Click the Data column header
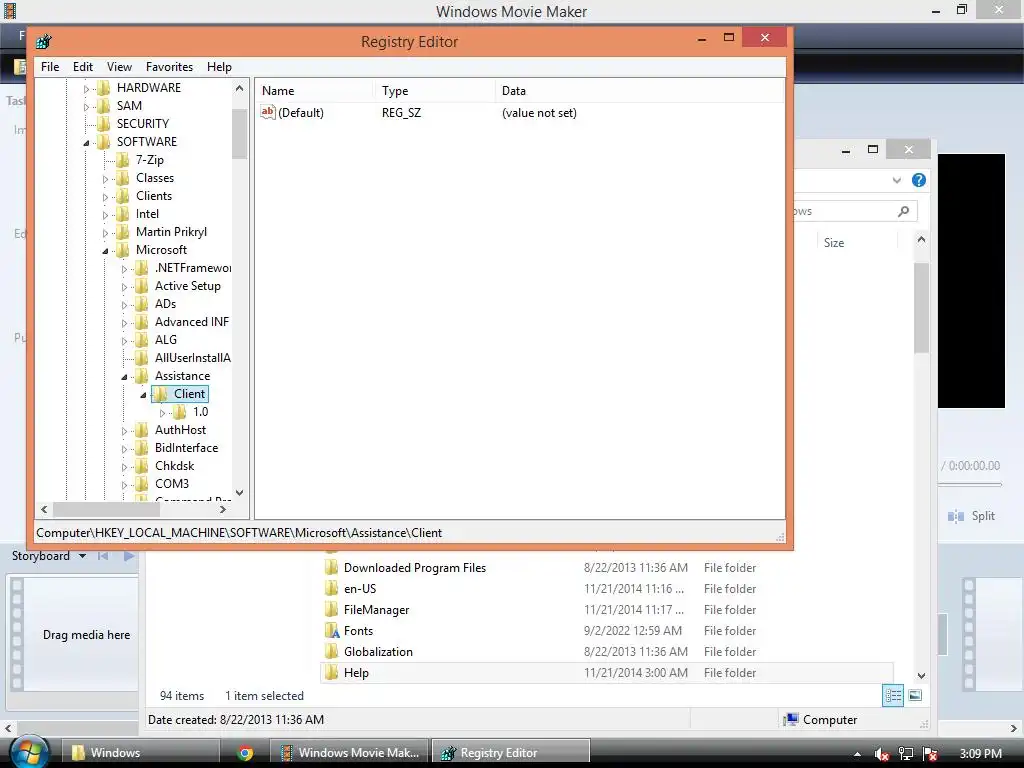Viewport: 1024px width, 768px height. (x=639, y=91)
